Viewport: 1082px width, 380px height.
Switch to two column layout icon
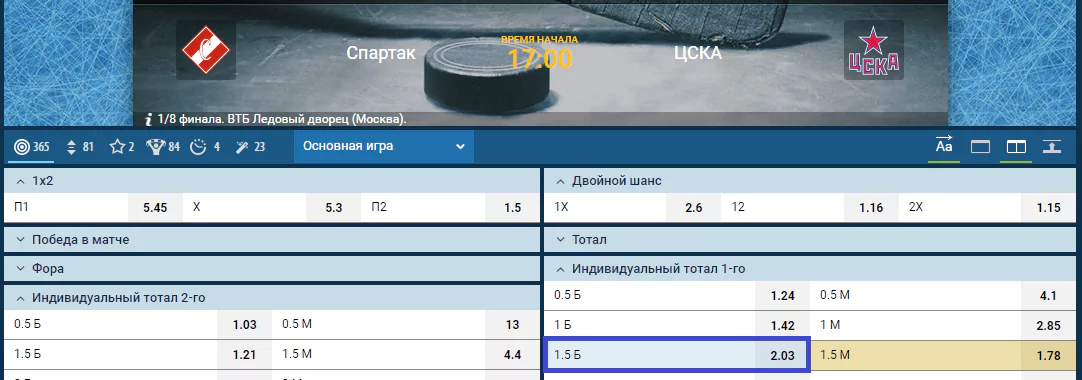(x=1016, y=147)
